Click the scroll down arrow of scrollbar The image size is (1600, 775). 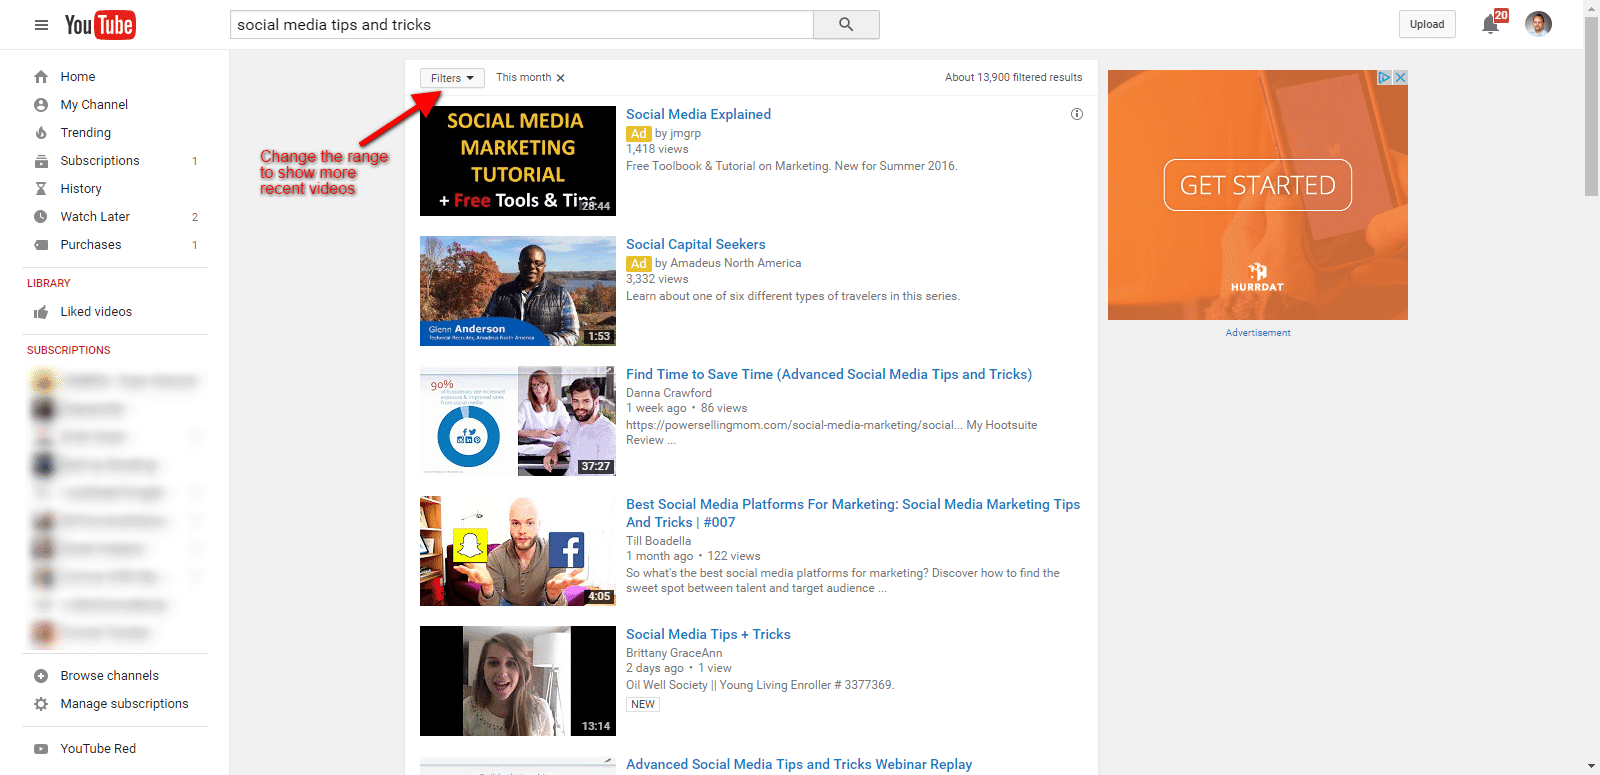(1591, 767)
